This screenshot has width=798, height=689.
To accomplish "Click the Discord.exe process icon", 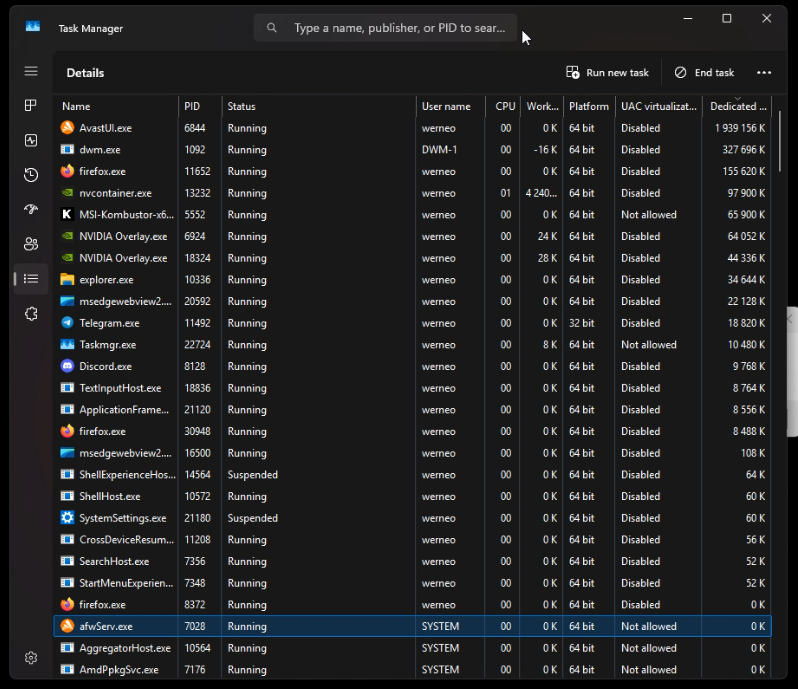I will coord(67,366).
